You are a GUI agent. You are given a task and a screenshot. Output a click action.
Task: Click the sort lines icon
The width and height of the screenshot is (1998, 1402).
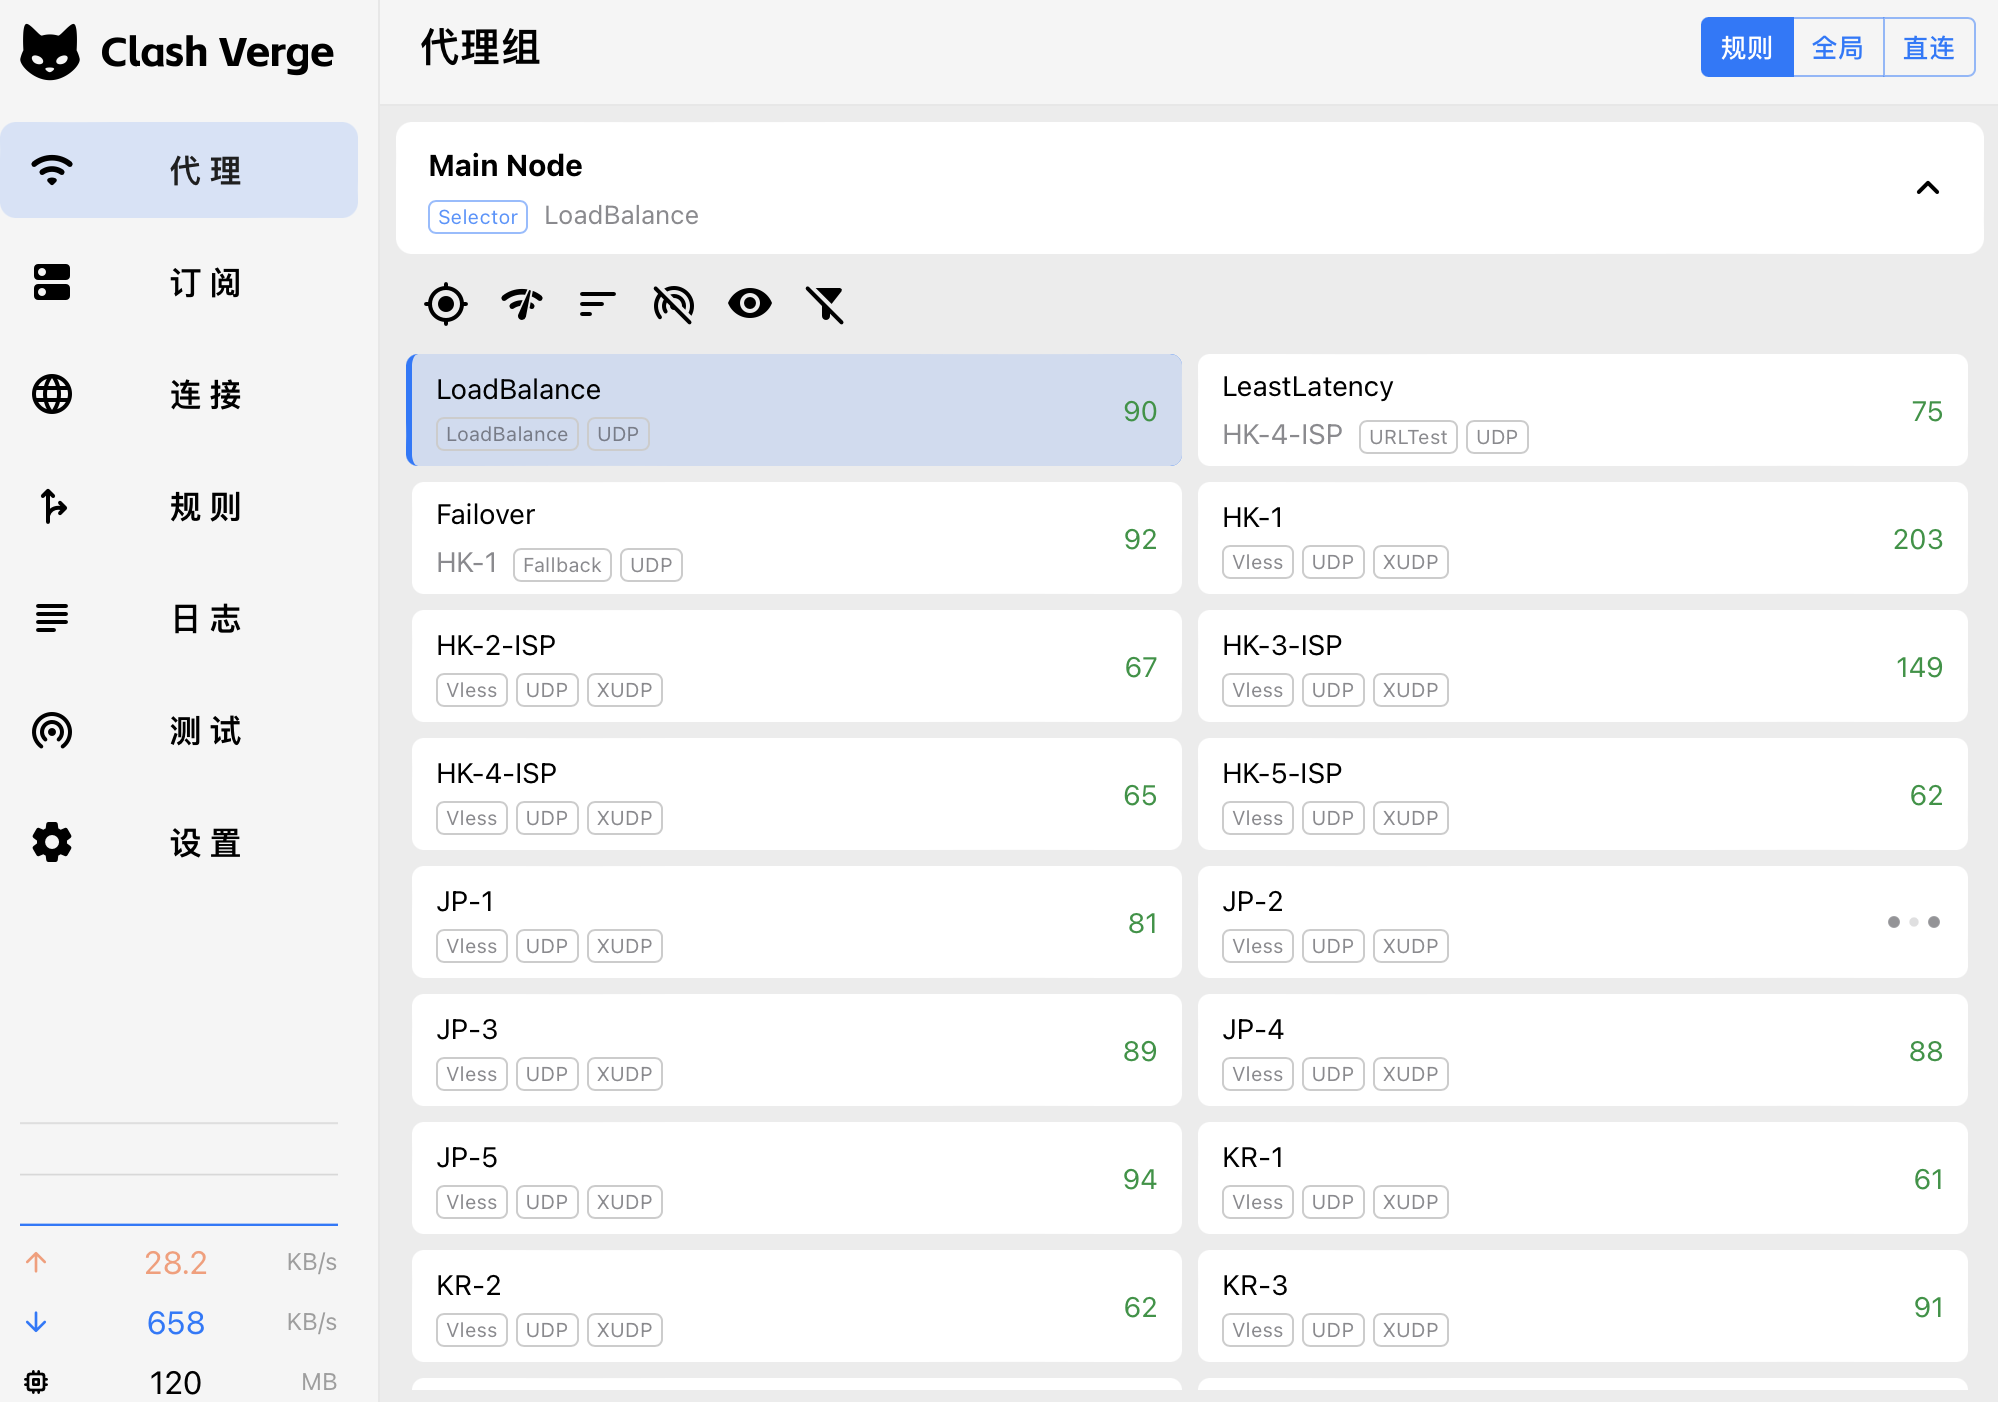(x=597, y=304)
